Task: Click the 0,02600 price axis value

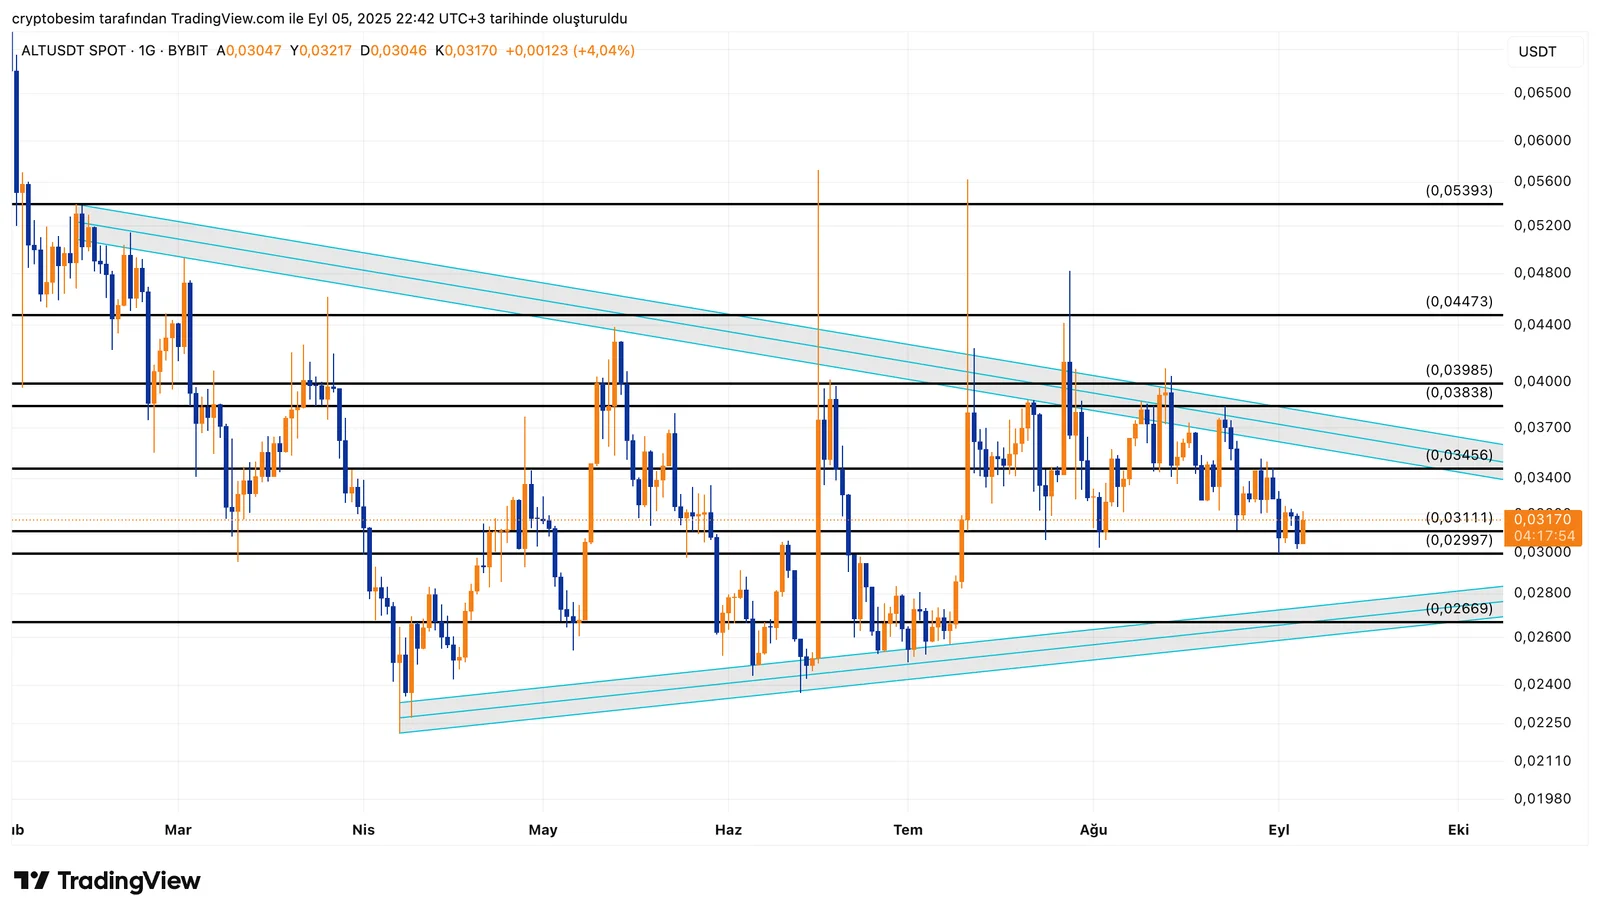Action: (x=1542, y=636)
